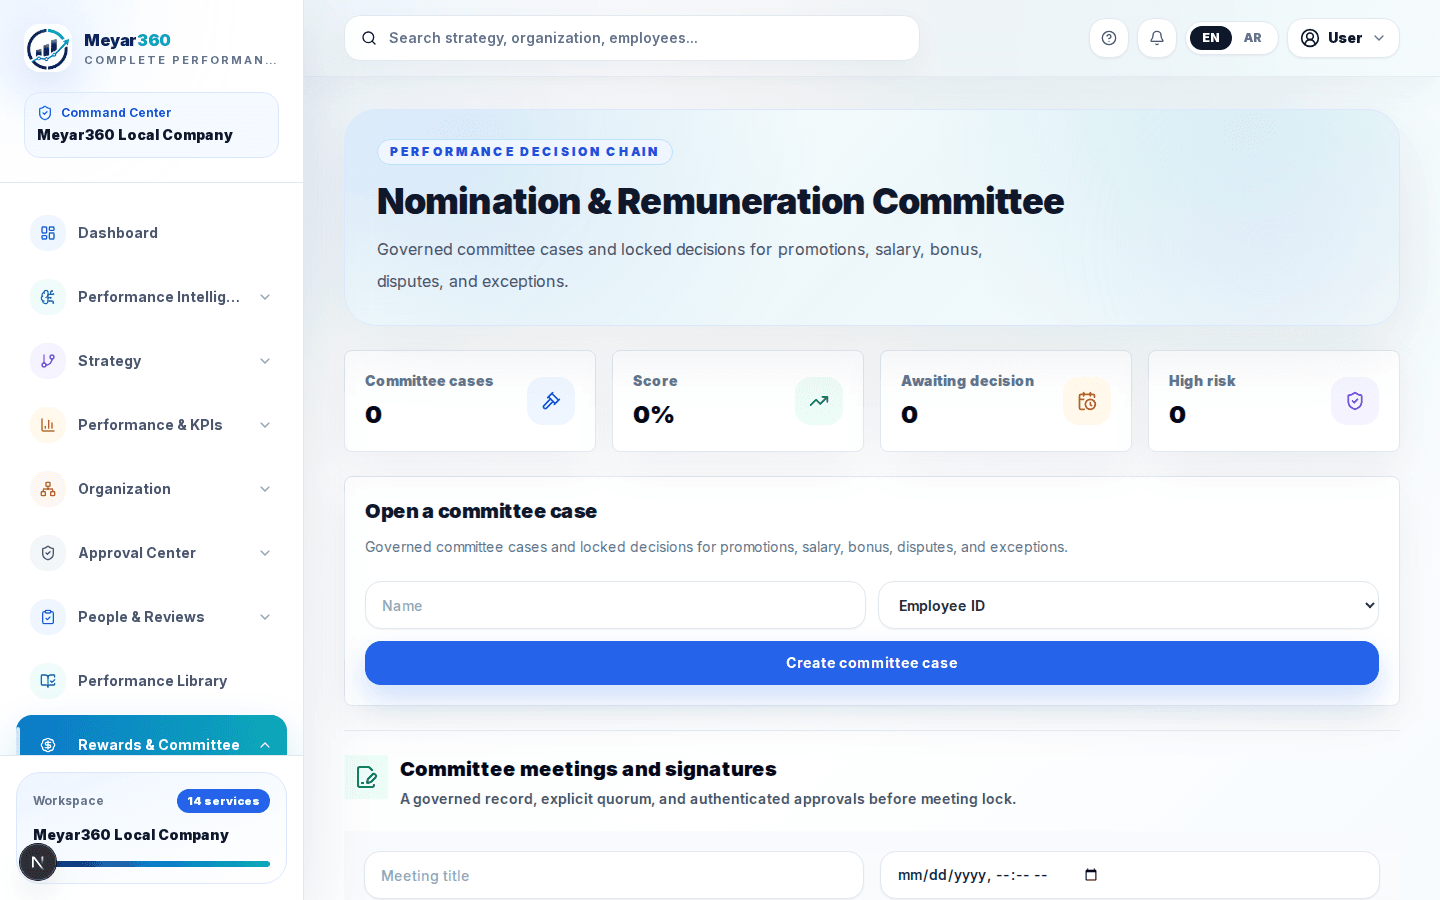Open the help question-mark icon

tap(1109, 38)
